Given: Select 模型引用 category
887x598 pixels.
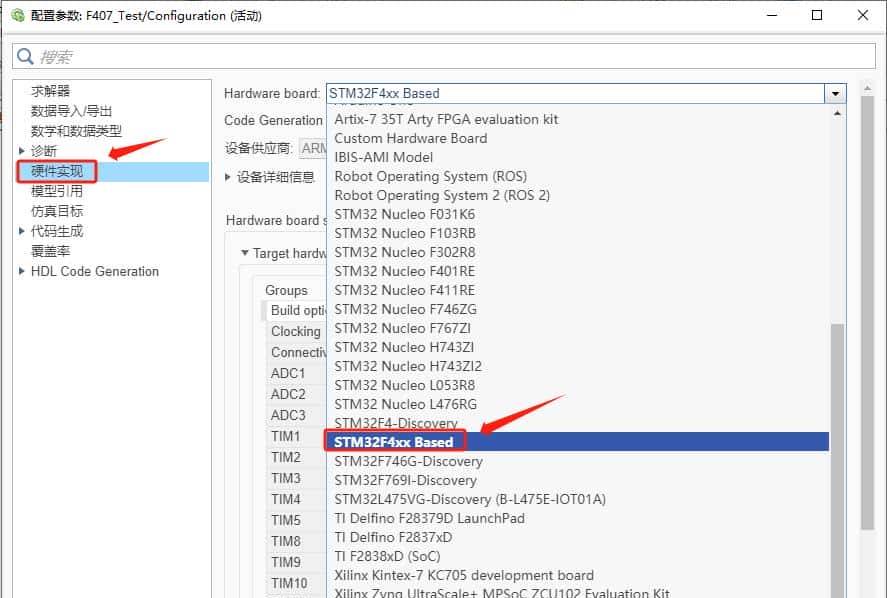Looking at the screenshot, I should 57,191.
